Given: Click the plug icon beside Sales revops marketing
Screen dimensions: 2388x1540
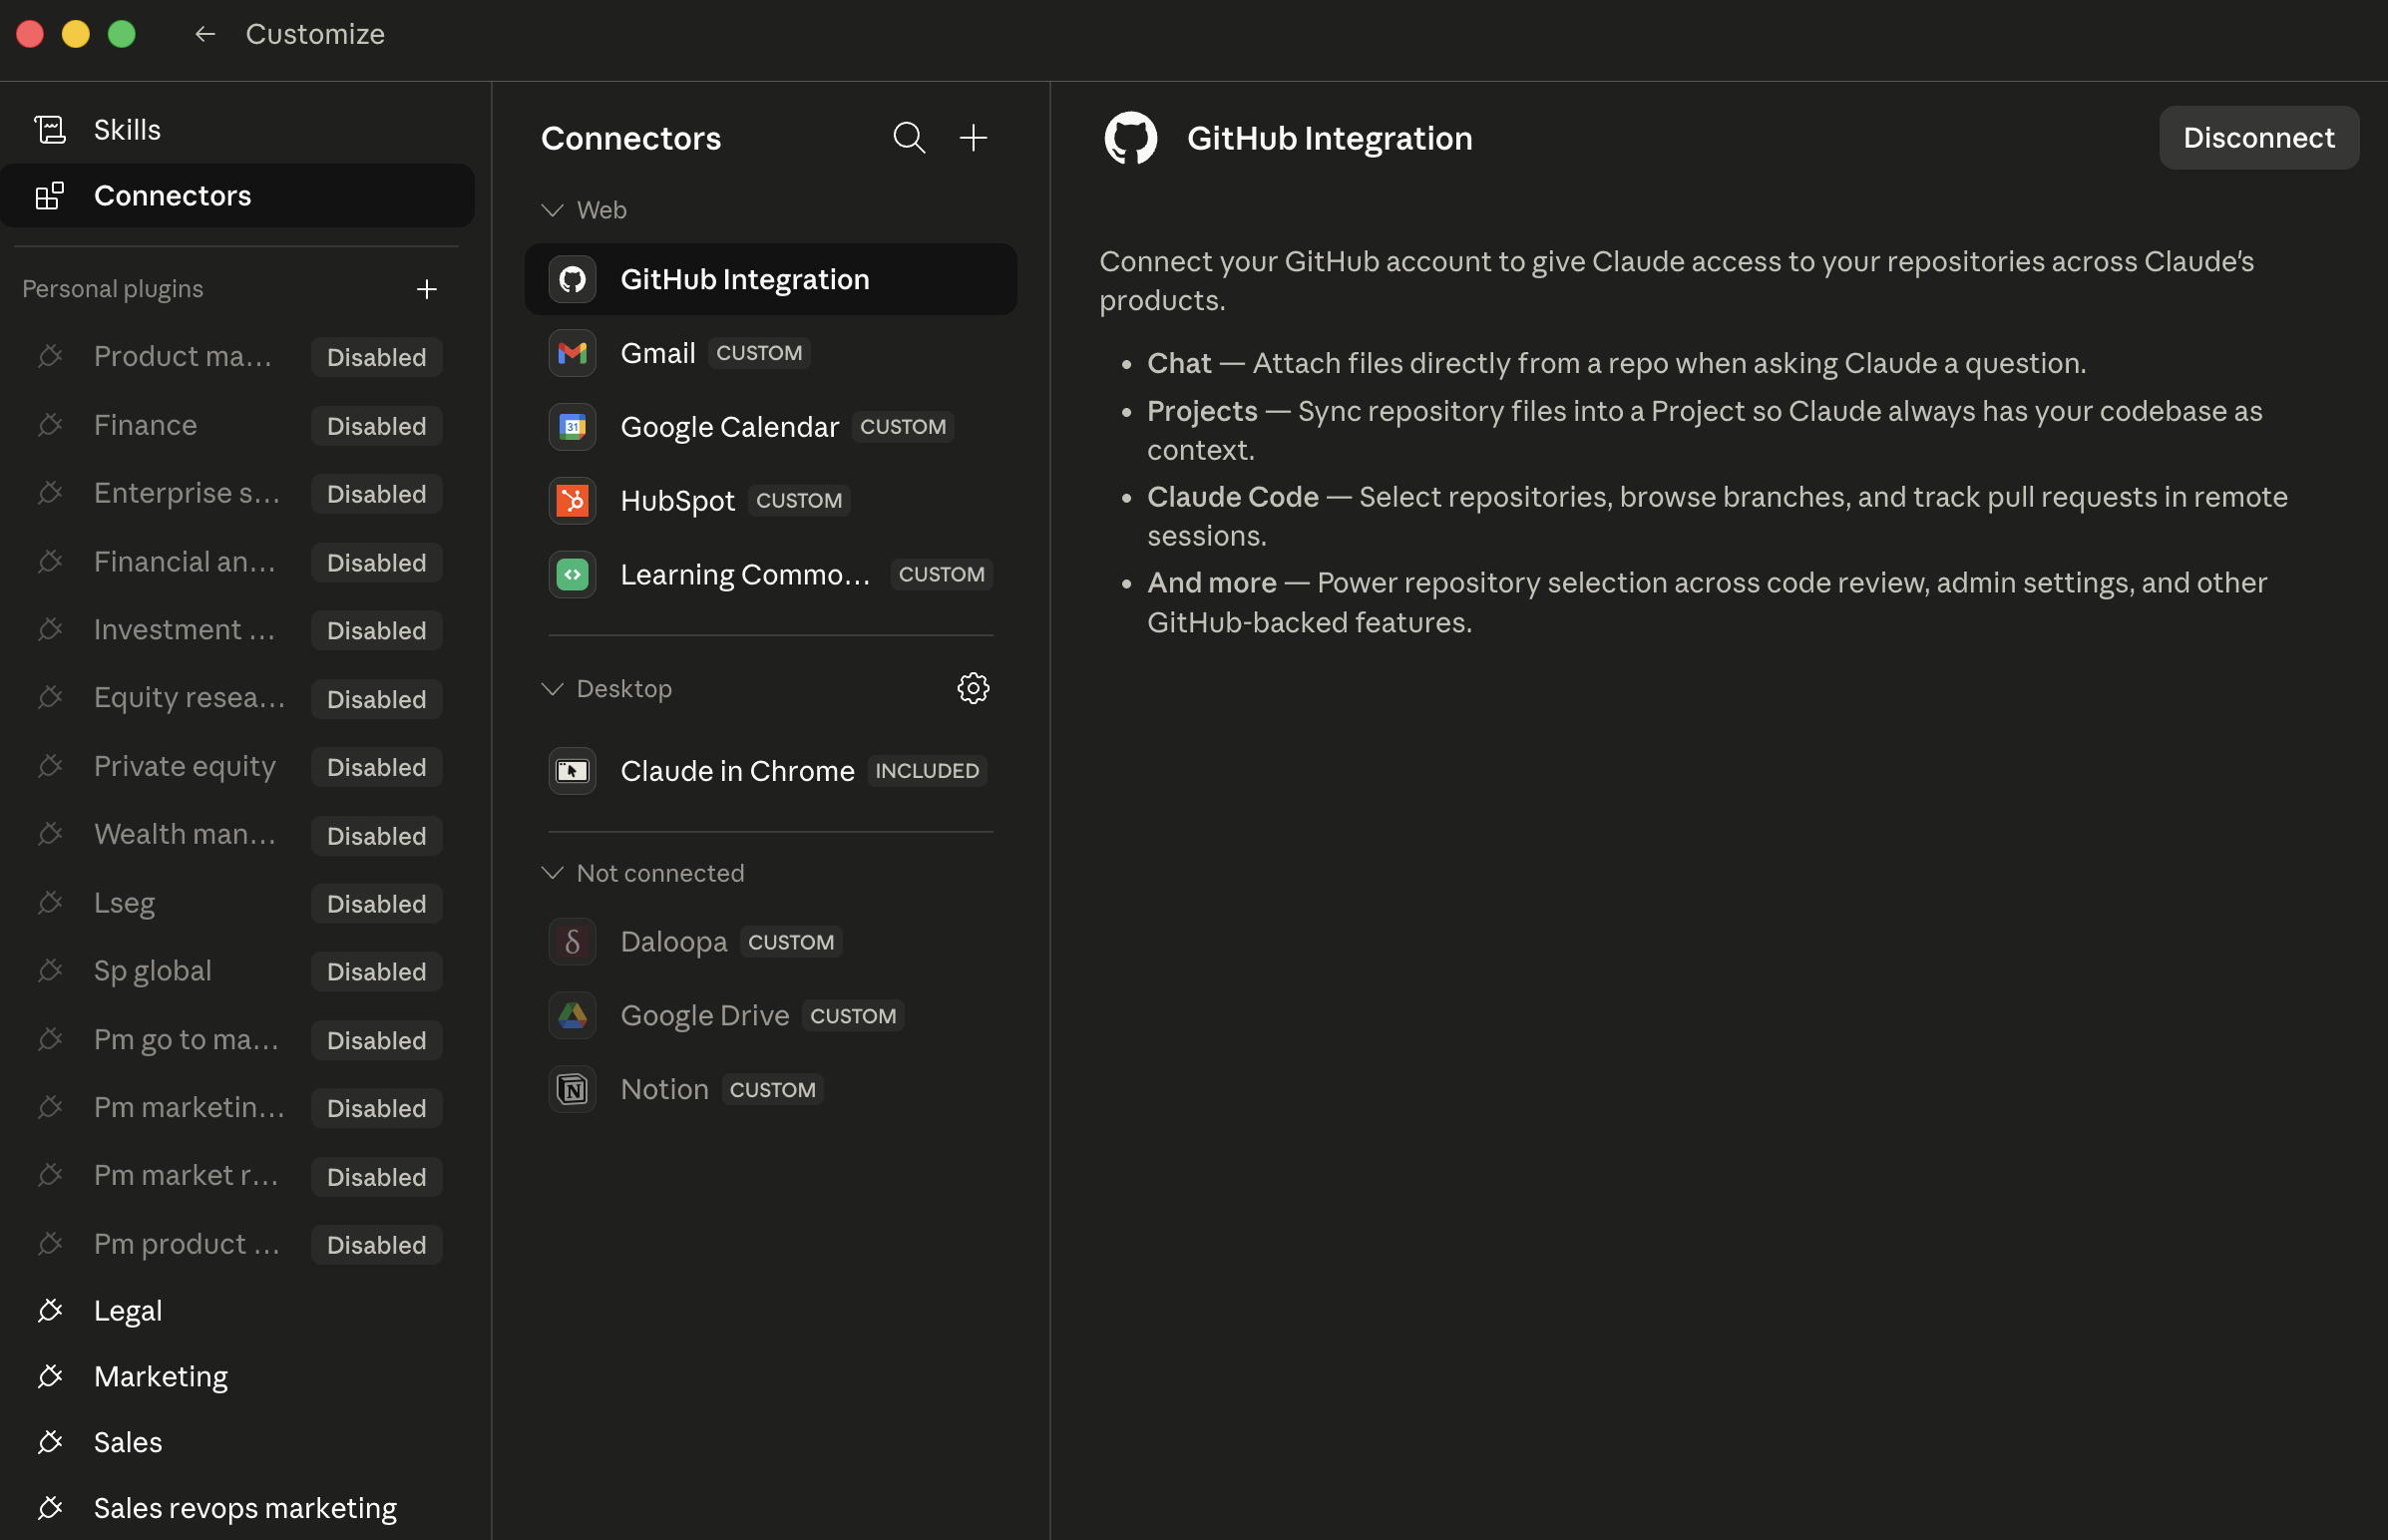Looking at the screenshot, I should tap(50, 1508).
